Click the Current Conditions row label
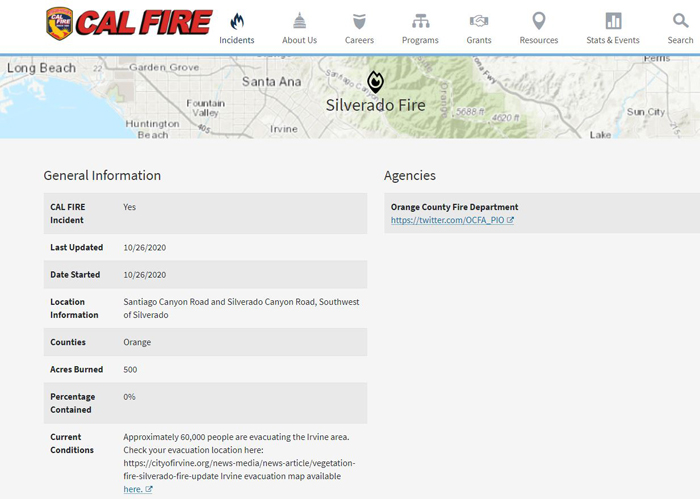 click(72, 444)
